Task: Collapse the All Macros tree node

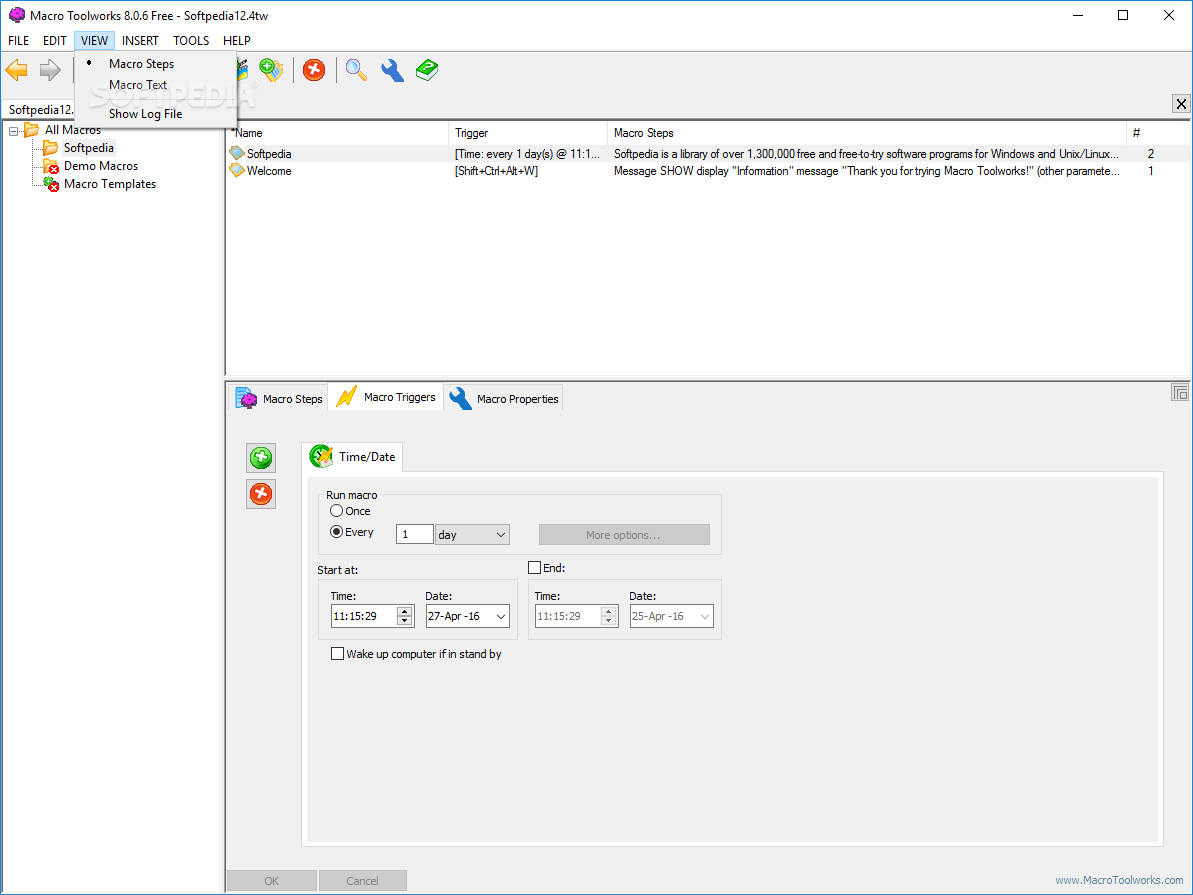Action: [x=14, y=131]
